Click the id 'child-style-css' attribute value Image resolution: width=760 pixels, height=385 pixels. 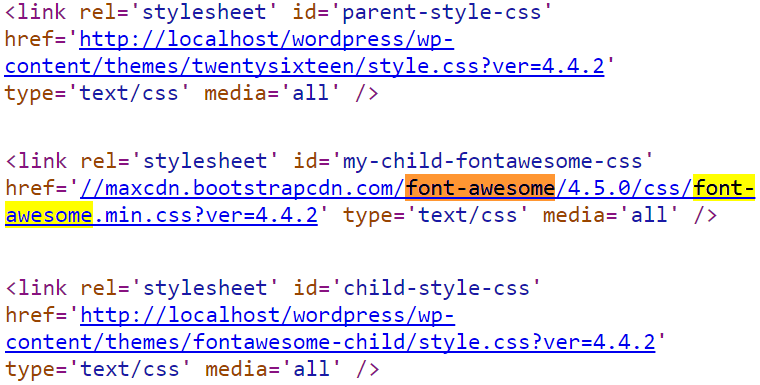coord(437,288)
